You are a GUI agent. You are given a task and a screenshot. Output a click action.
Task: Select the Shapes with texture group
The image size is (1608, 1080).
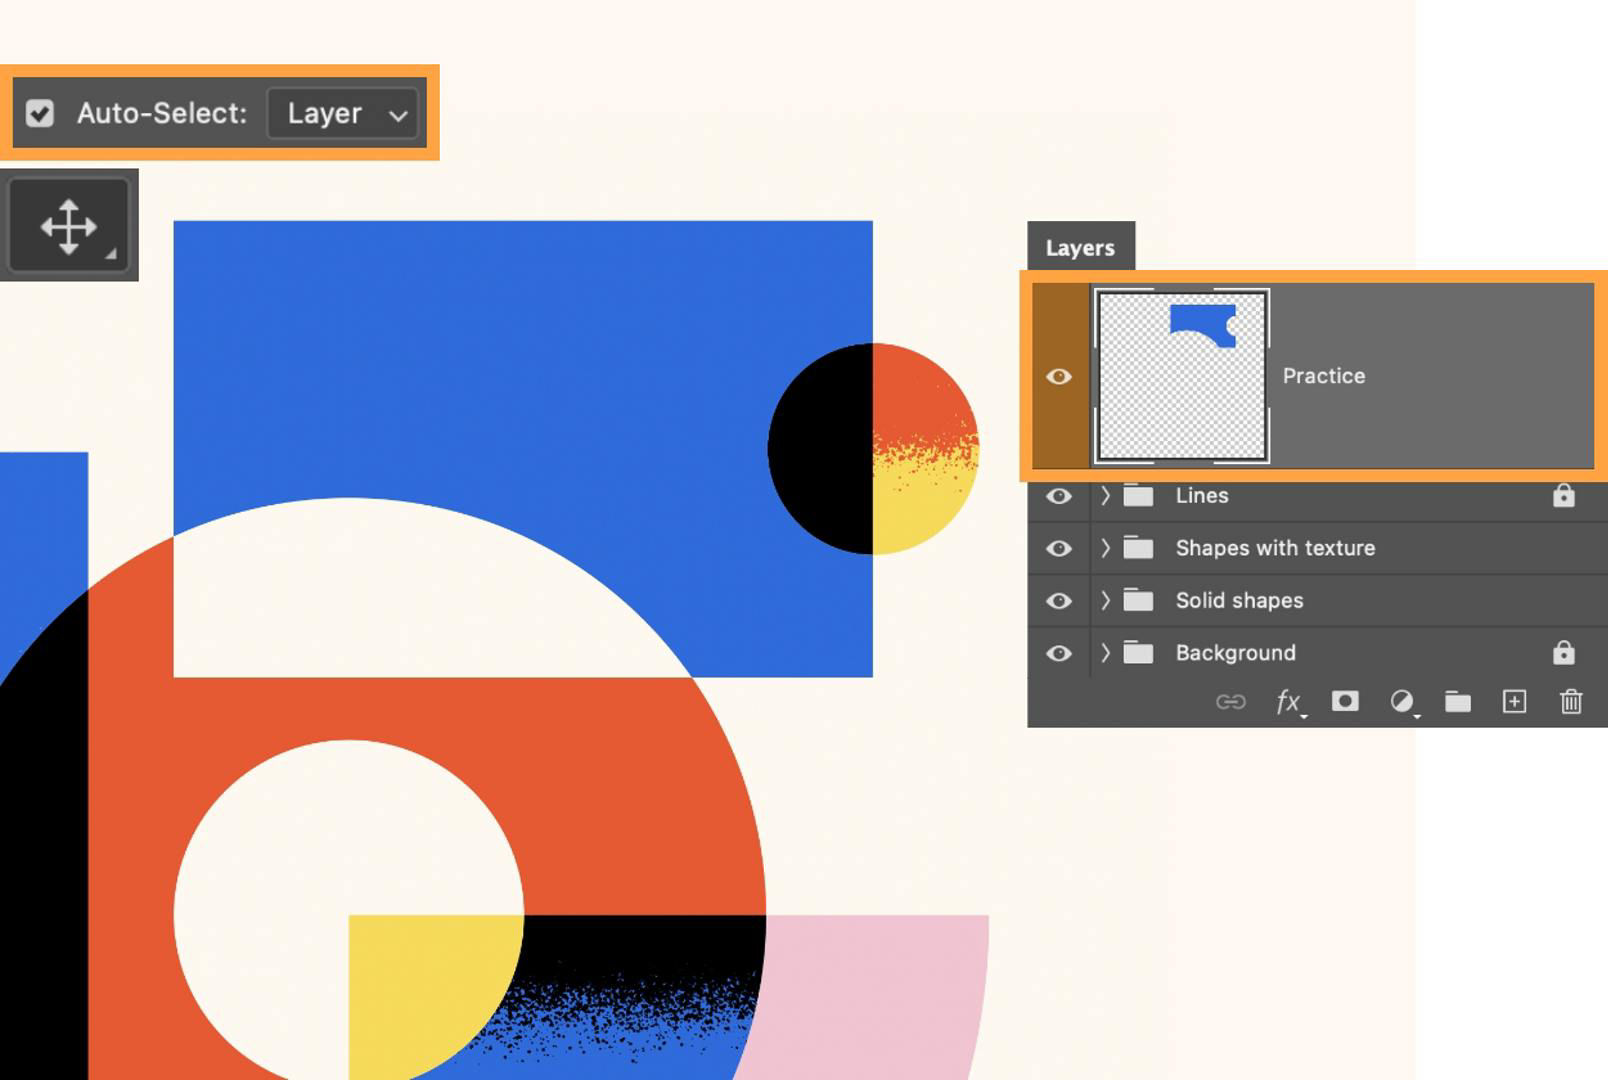[1275, 548]
